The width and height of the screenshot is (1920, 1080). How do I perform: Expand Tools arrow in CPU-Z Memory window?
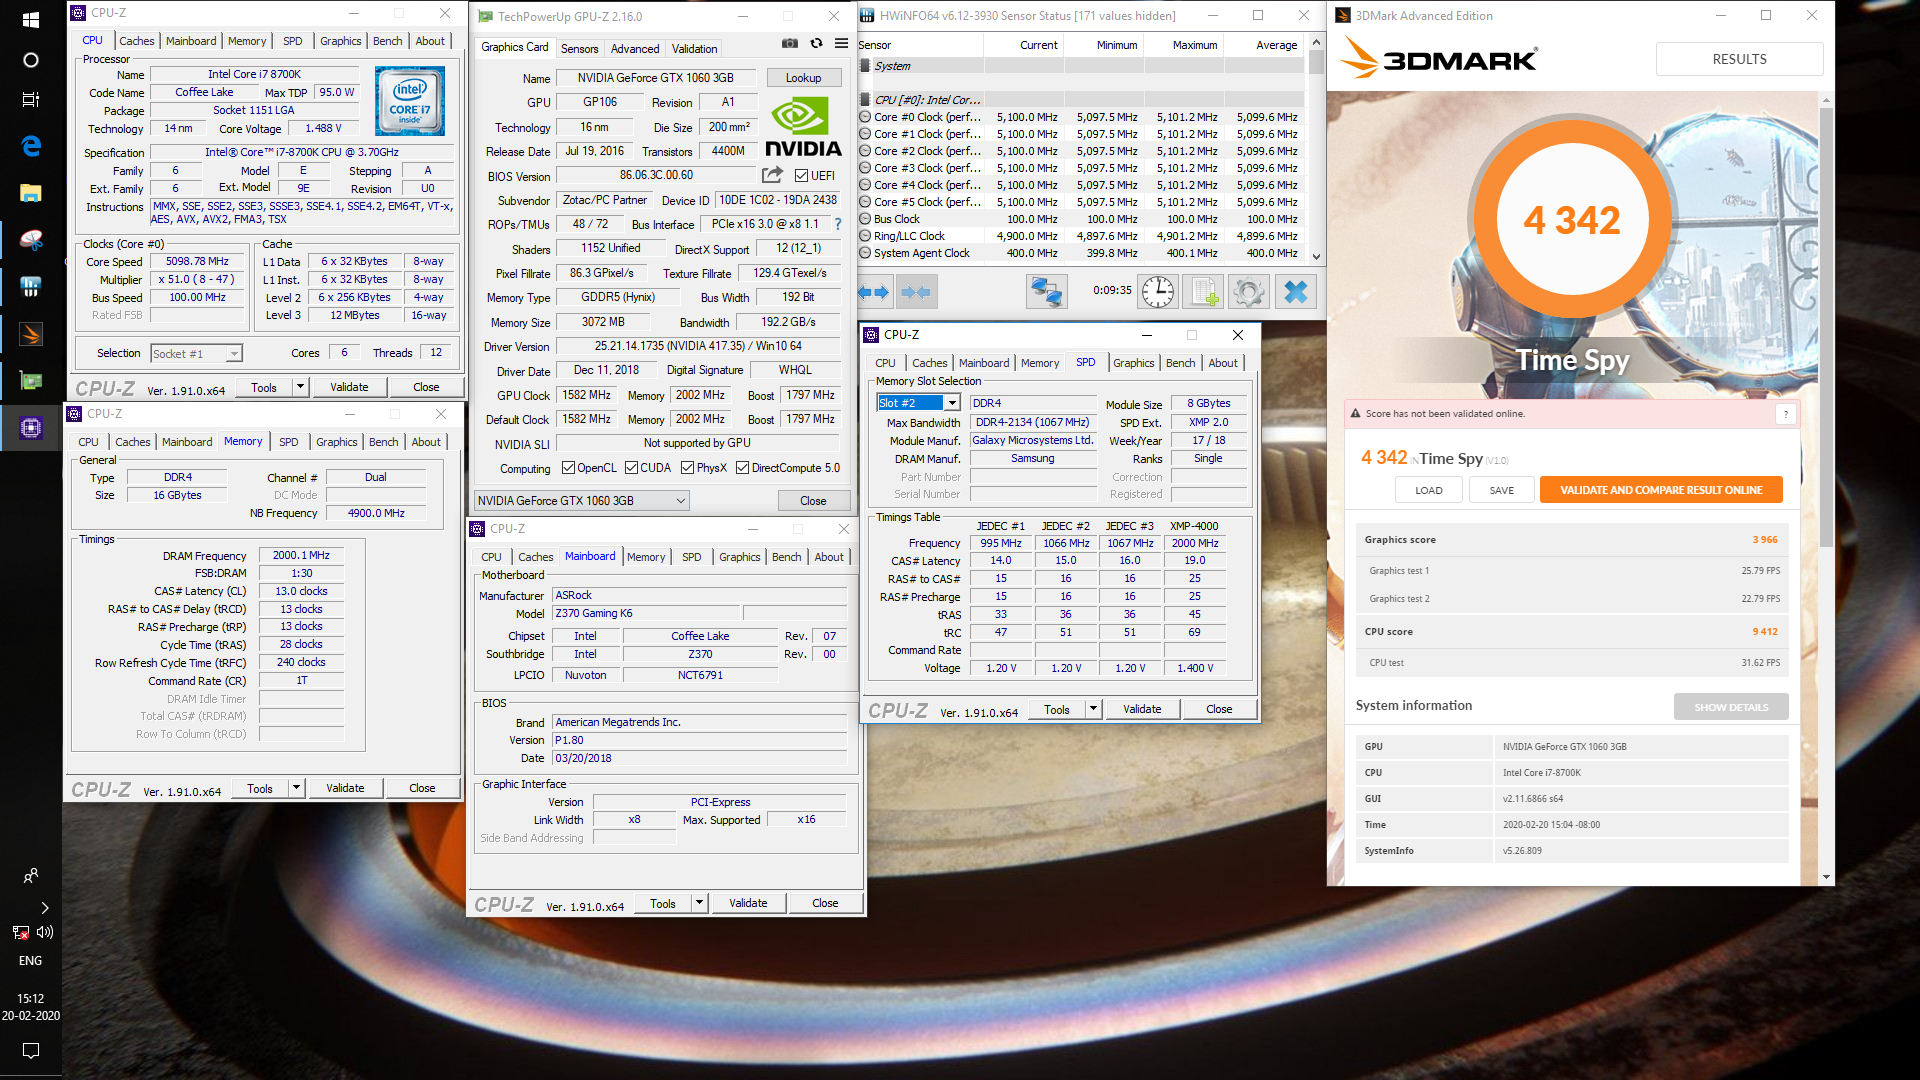tap(296, 788)
